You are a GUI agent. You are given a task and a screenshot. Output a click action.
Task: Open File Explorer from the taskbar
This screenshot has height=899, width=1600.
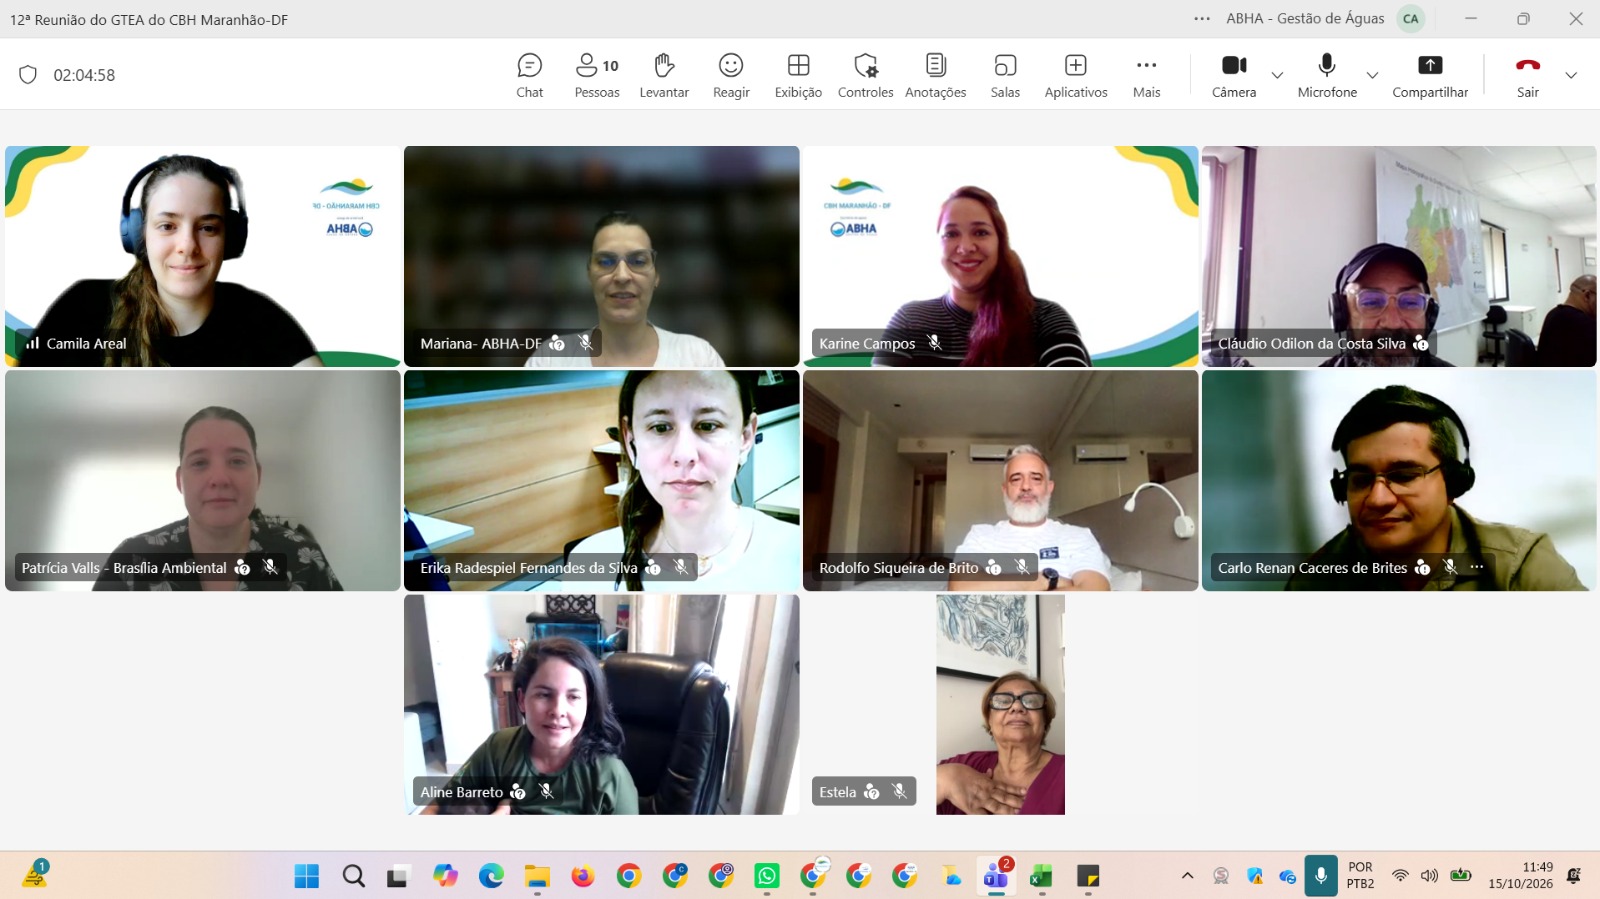click(x=537, y=876)
